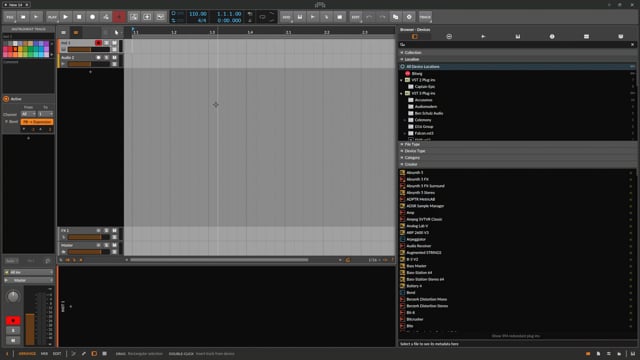Click the inspector mute button
The image size is (640, 360).
tap(13, 340)
